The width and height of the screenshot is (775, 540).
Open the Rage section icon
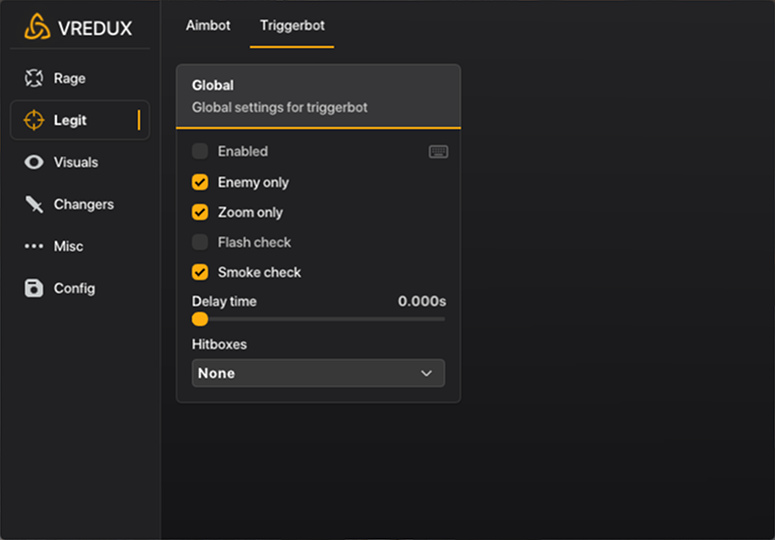tap(35, 78)
